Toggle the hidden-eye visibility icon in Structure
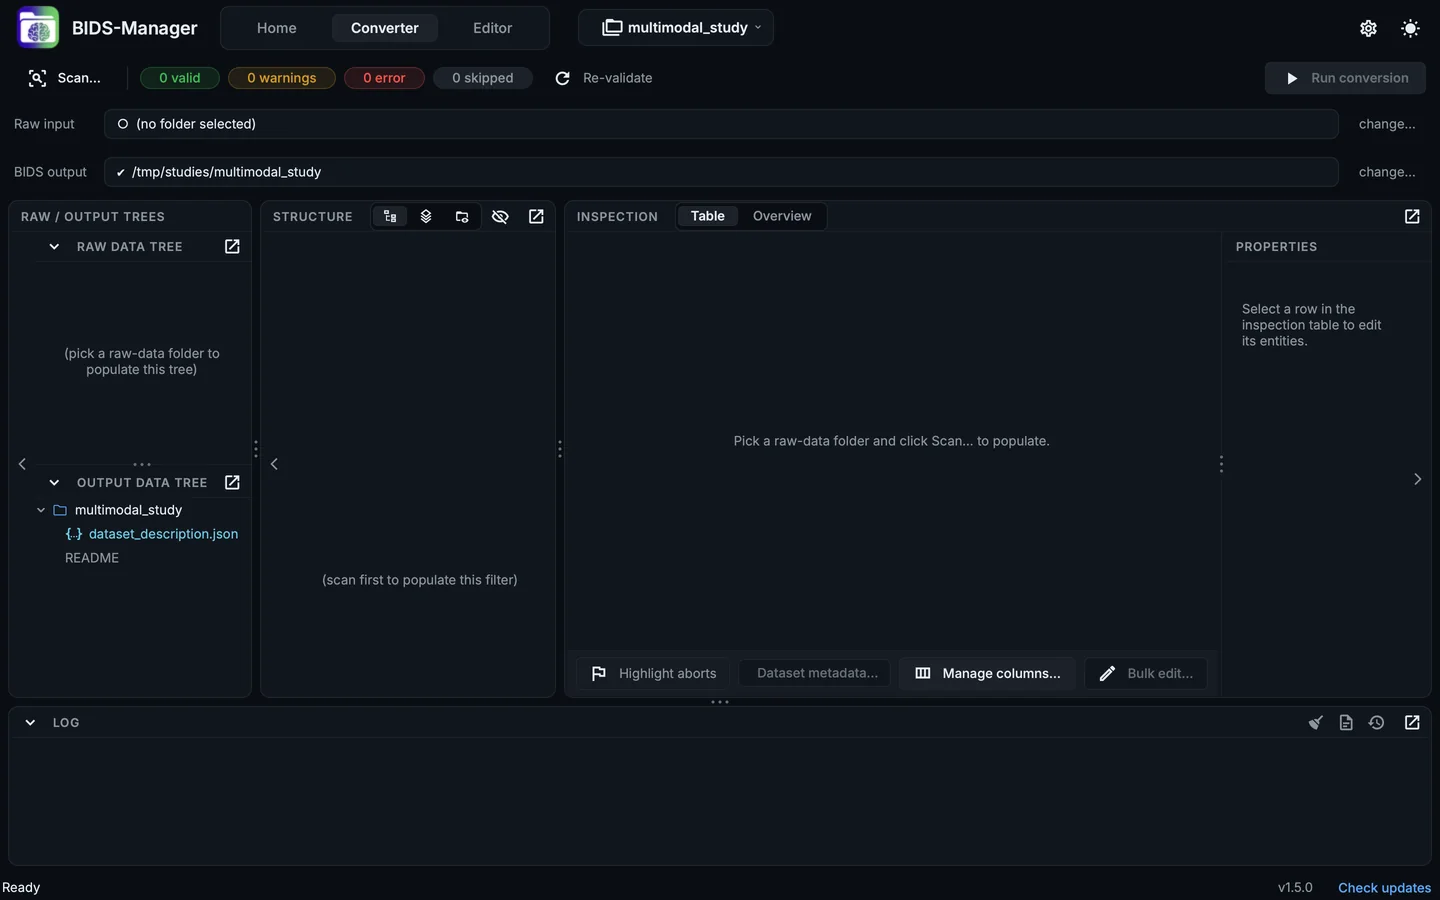This screenshot has width=1440, height=900. point(500,216)
